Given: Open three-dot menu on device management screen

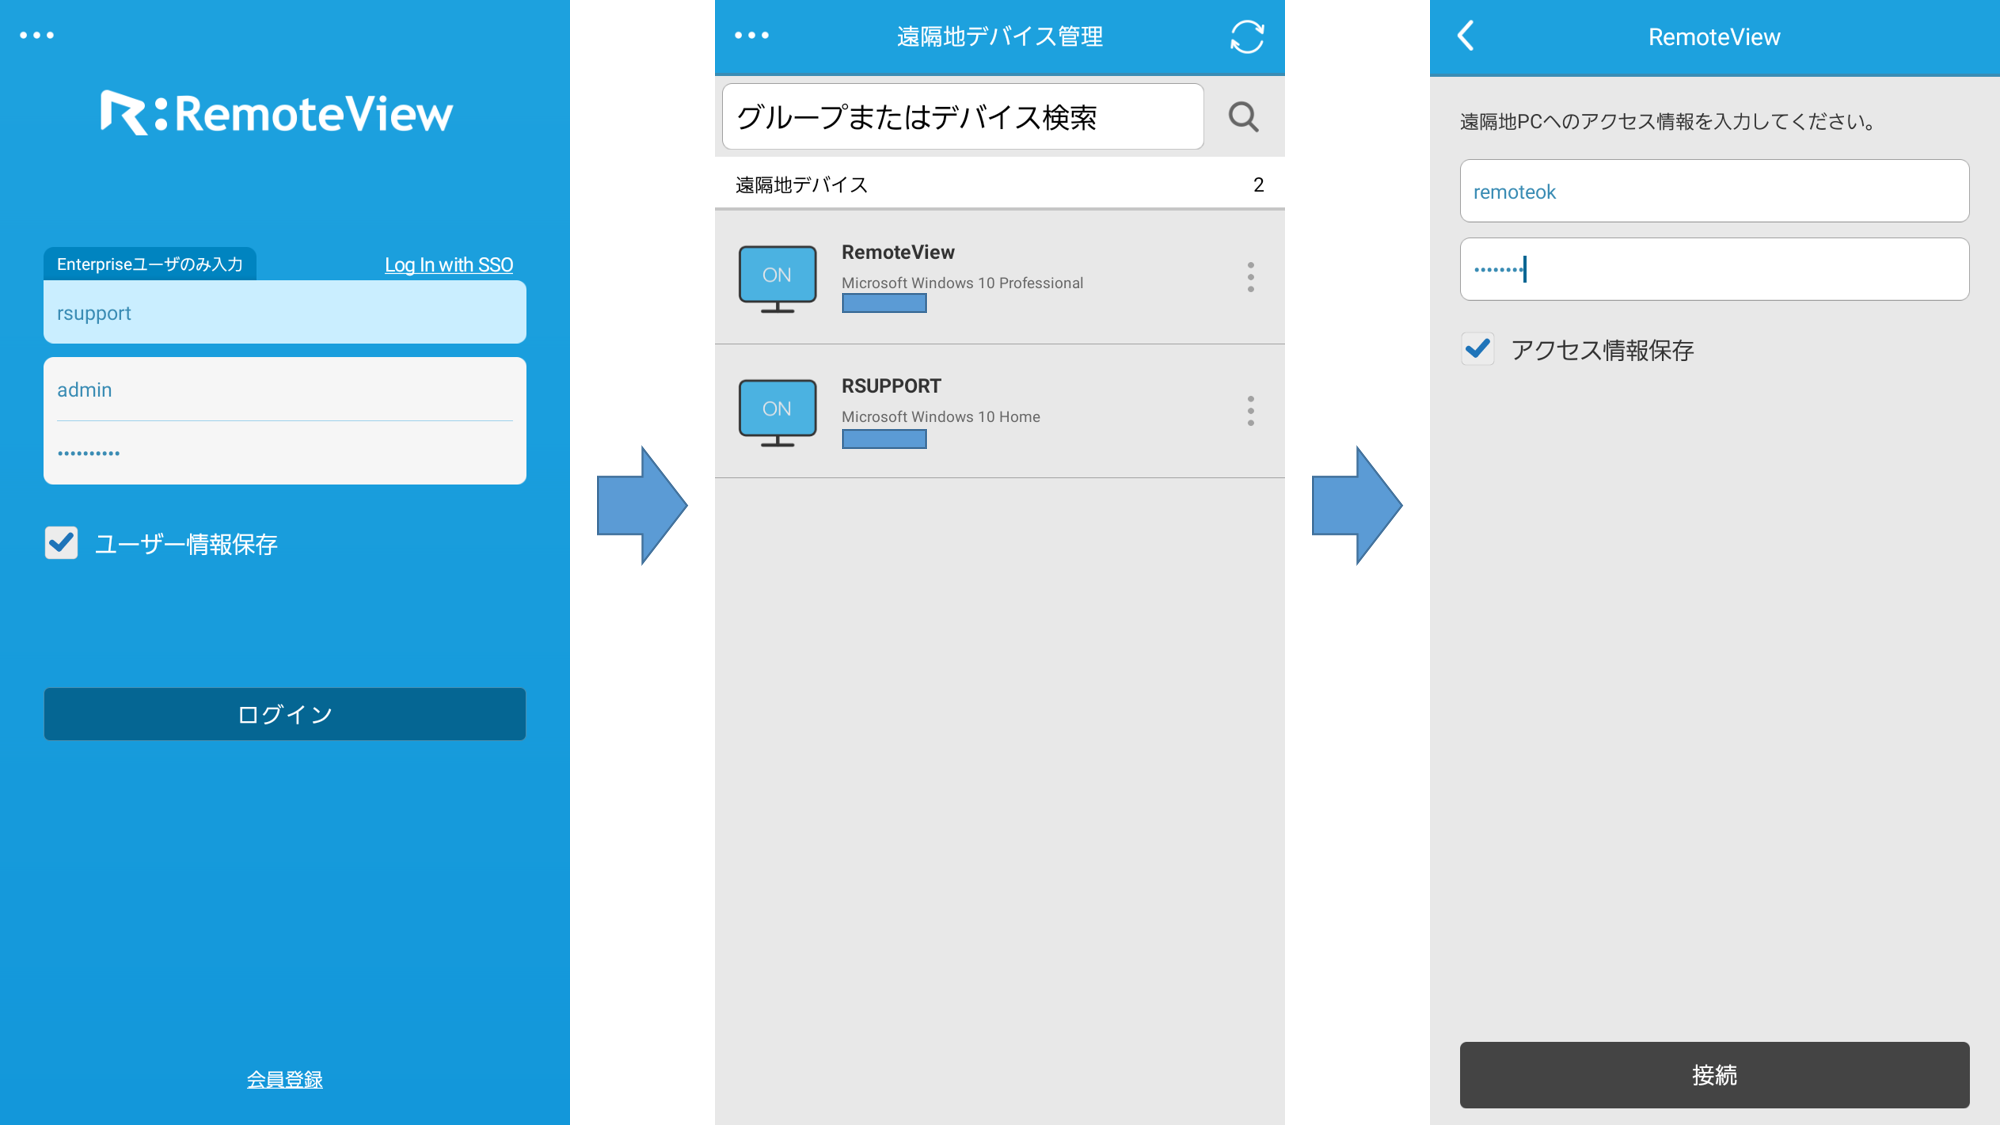Looking at the screenshot, I should click(x=752, y=35).
